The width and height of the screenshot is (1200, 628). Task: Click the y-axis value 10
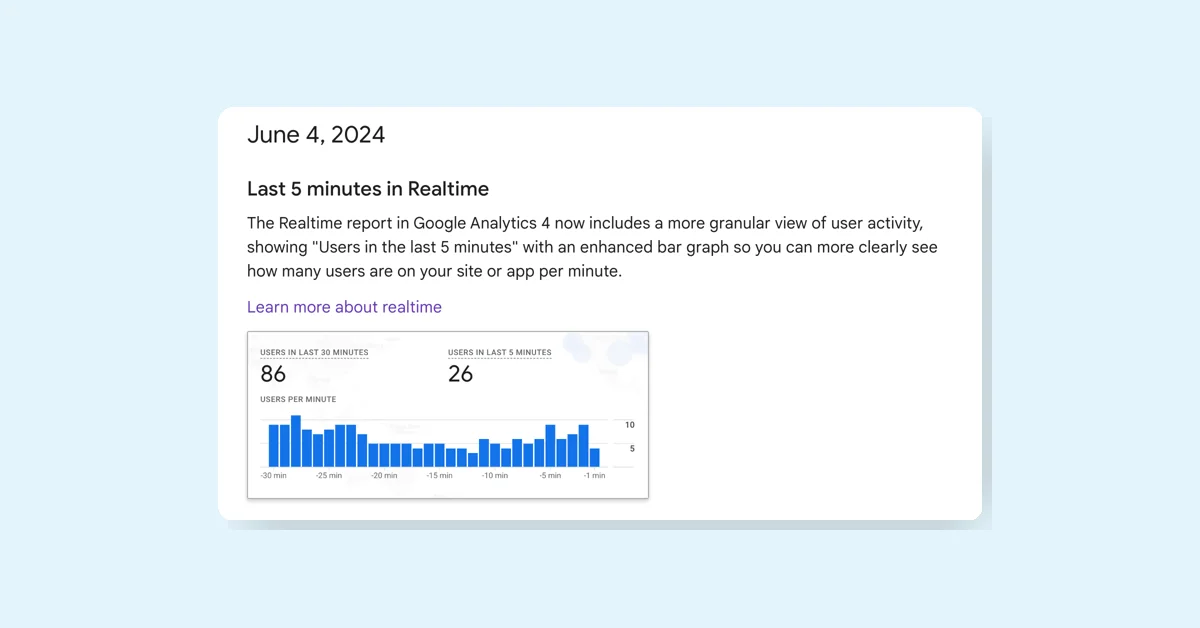(x=630, y=425)
